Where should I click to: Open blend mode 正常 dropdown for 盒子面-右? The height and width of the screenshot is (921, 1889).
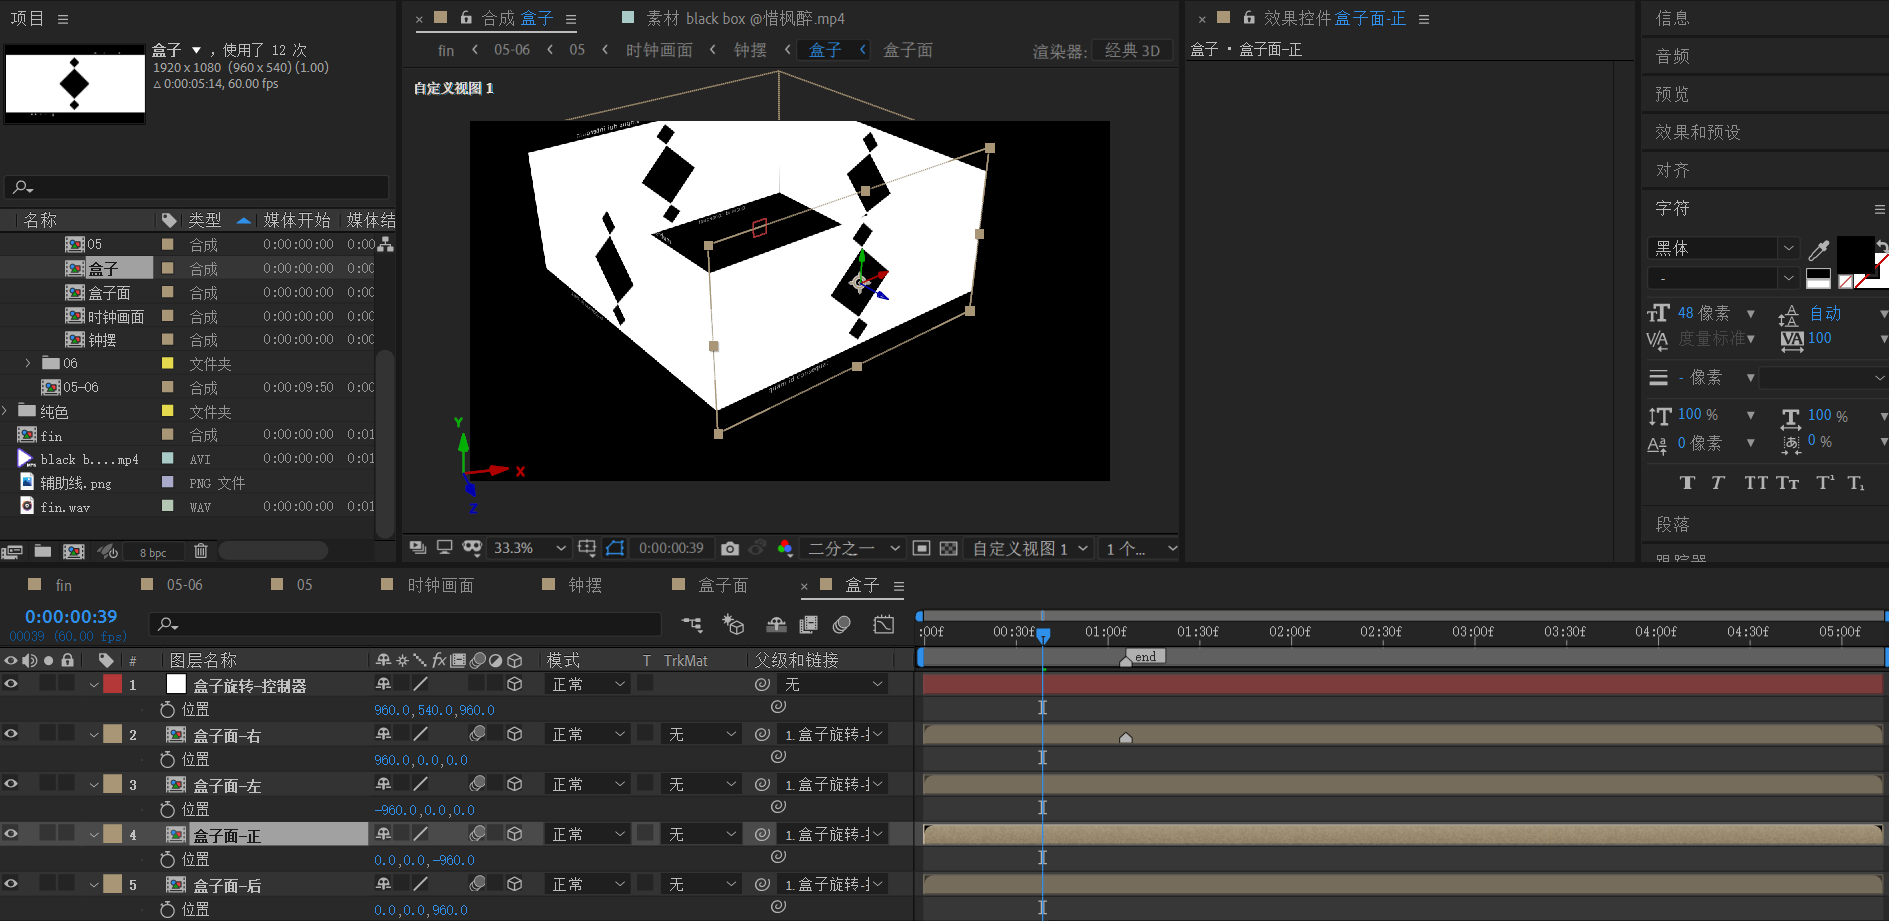click(588, 734)
